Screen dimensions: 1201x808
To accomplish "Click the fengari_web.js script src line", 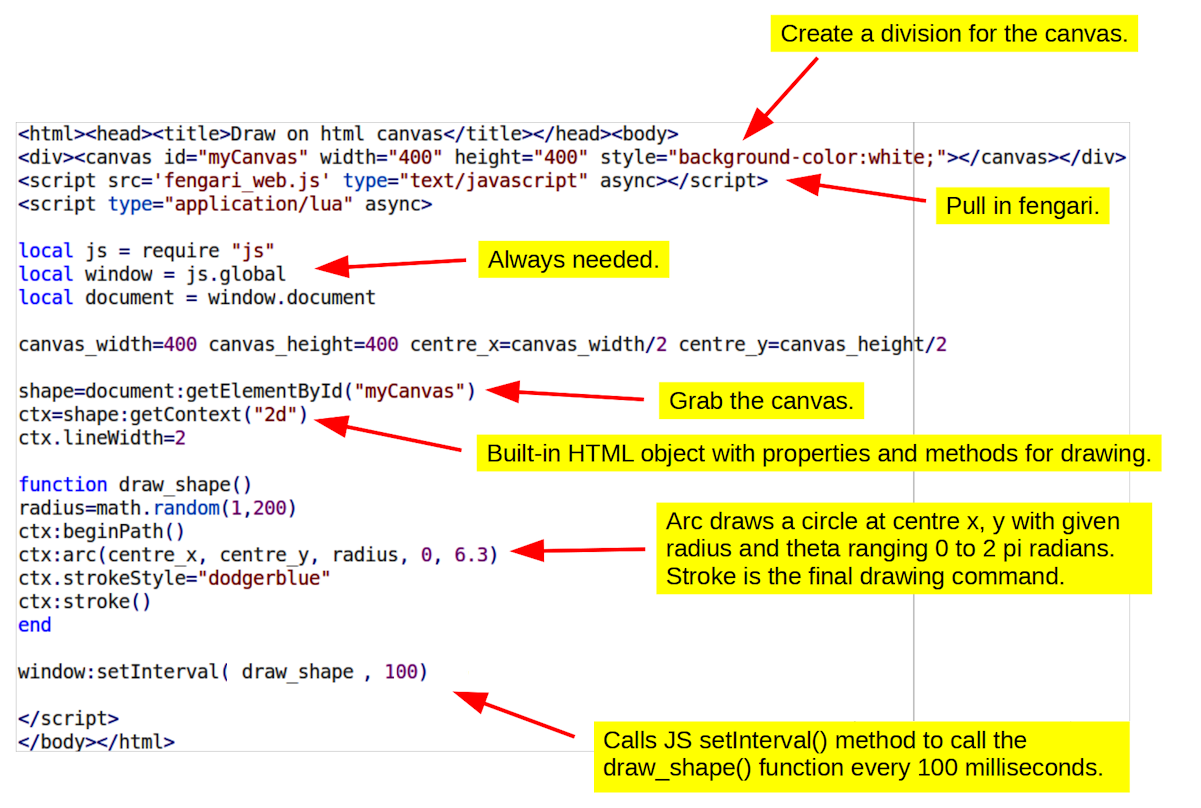I will (x=392, y=181).
